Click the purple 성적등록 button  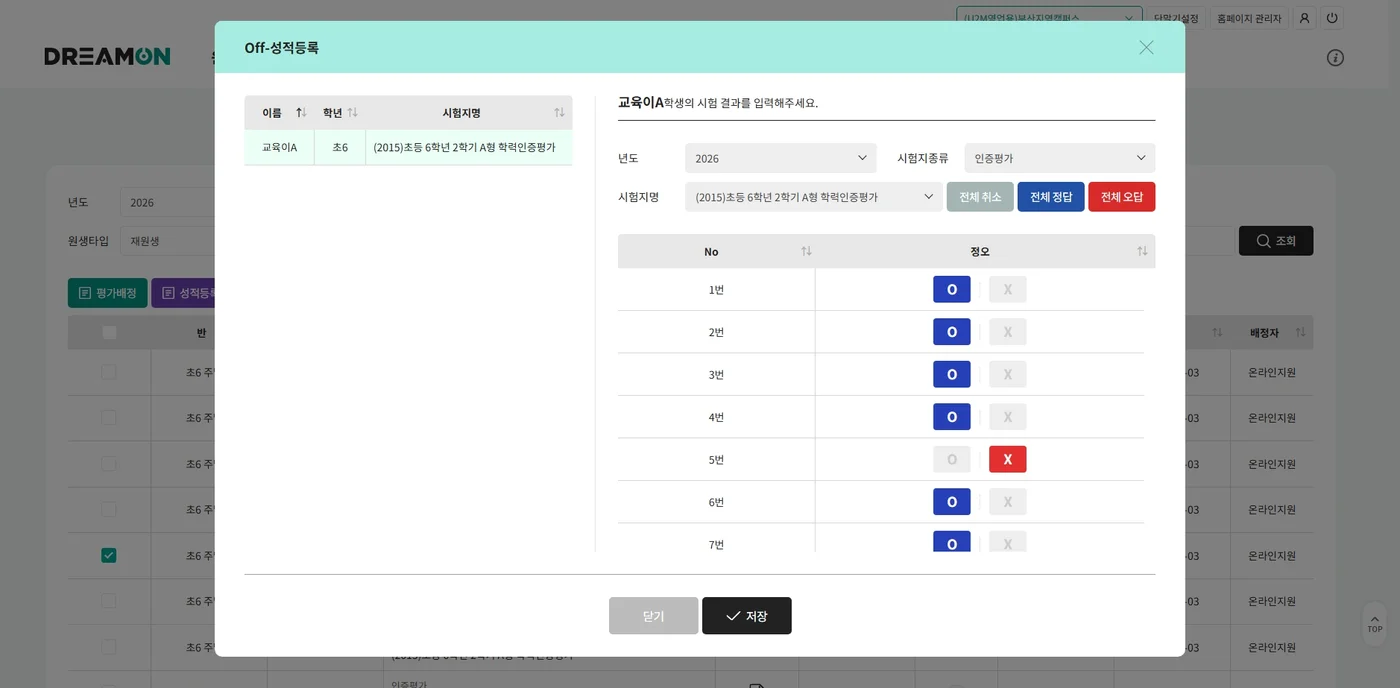(185, 293)
